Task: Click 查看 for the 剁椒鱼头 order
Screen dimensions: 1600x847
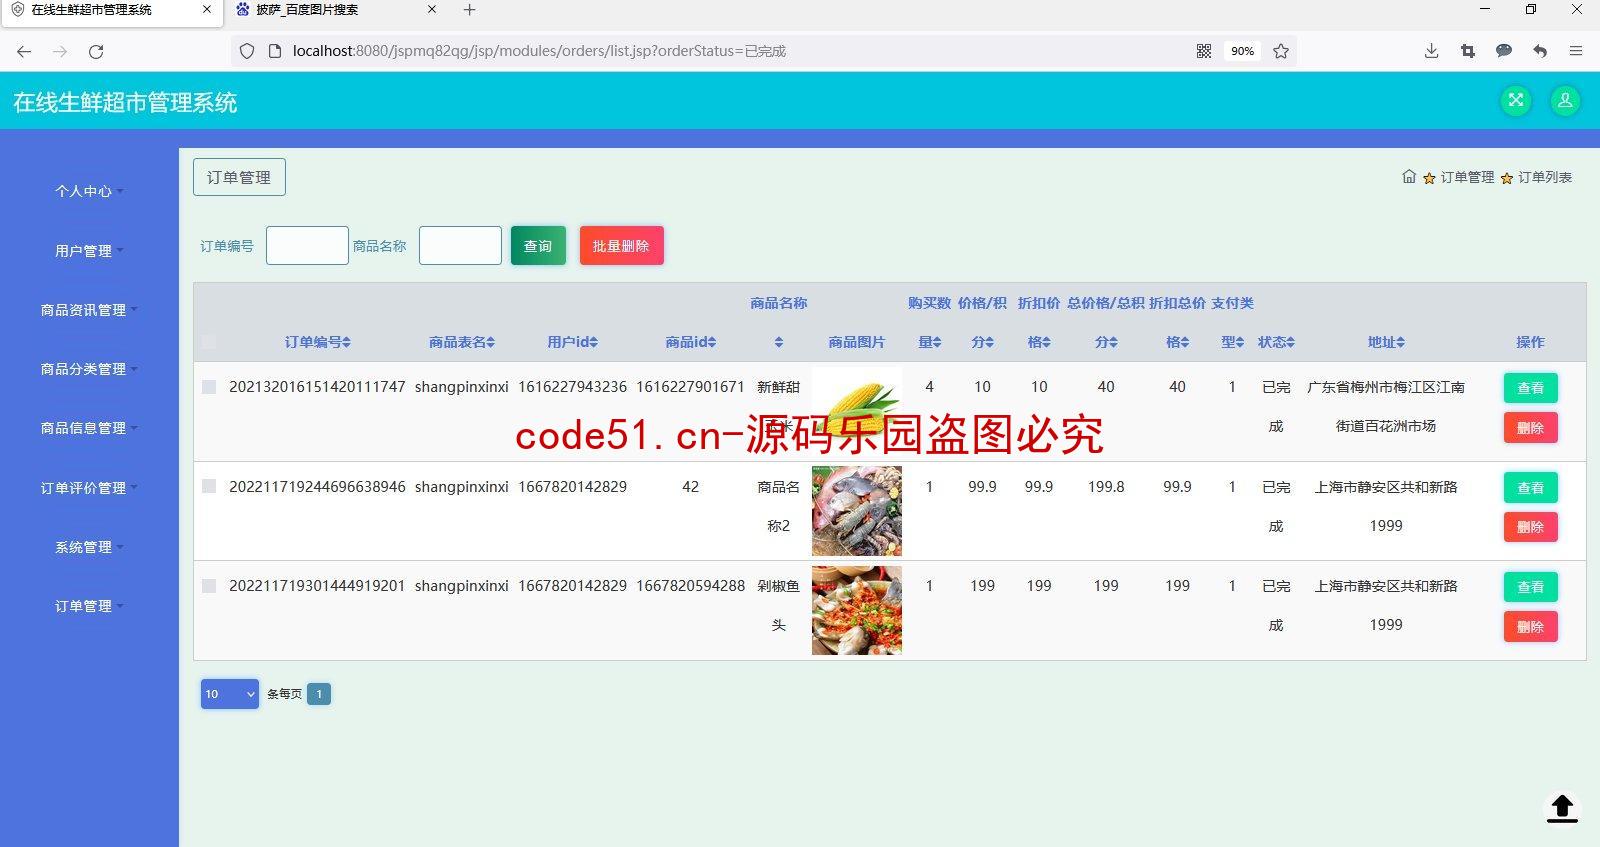Action: pyautogui.click(x=1530, y=587)
